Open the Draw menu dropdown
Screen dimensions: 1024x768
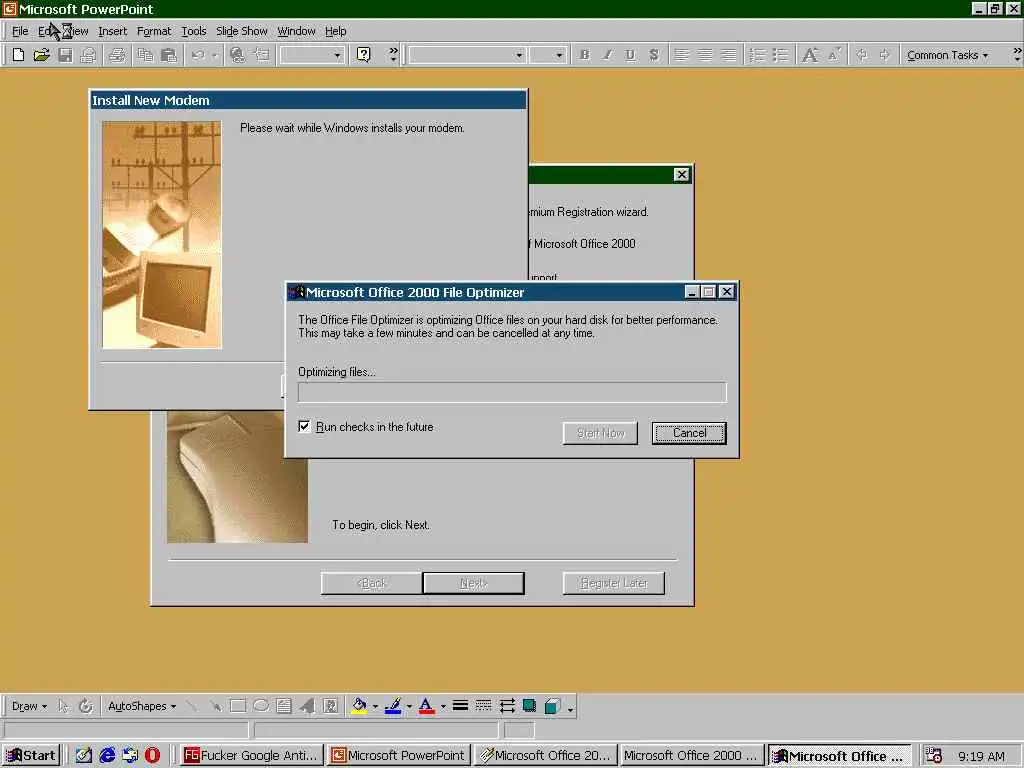tap(29, 706)
